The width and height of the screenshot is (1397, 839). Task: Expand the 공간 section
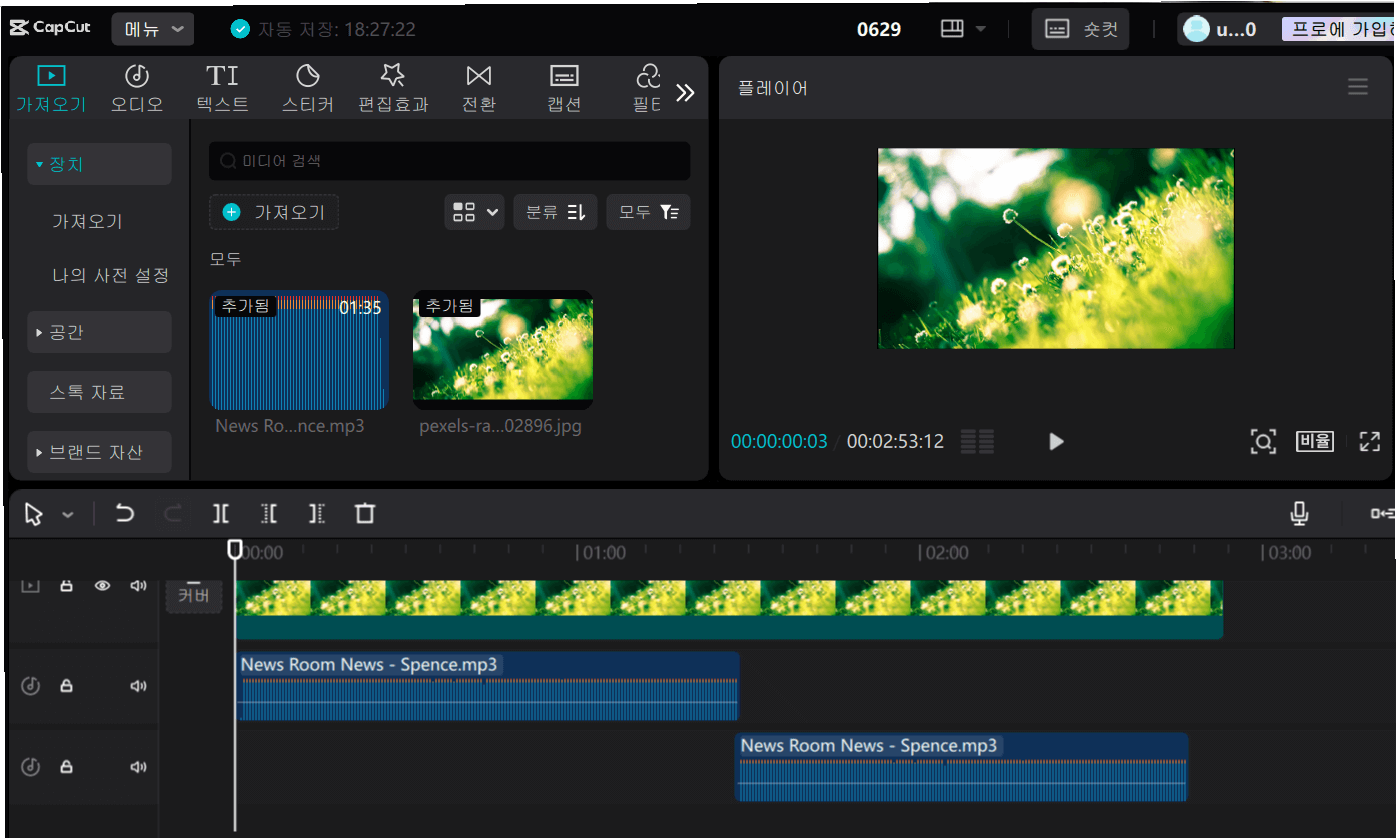pos(99,332)
